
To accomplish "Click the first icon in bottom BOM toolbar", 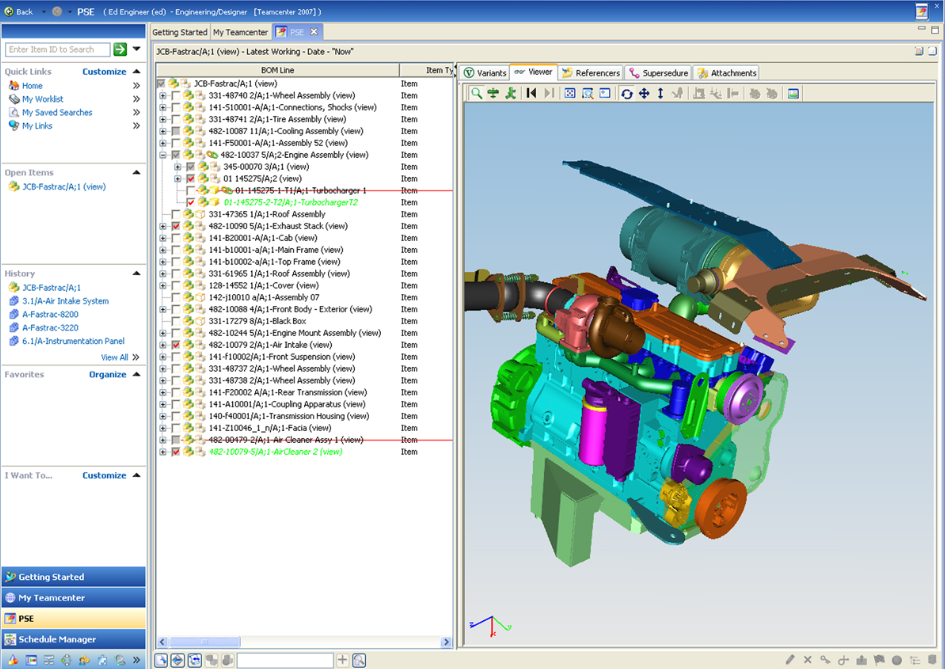I will coord(161,660).
